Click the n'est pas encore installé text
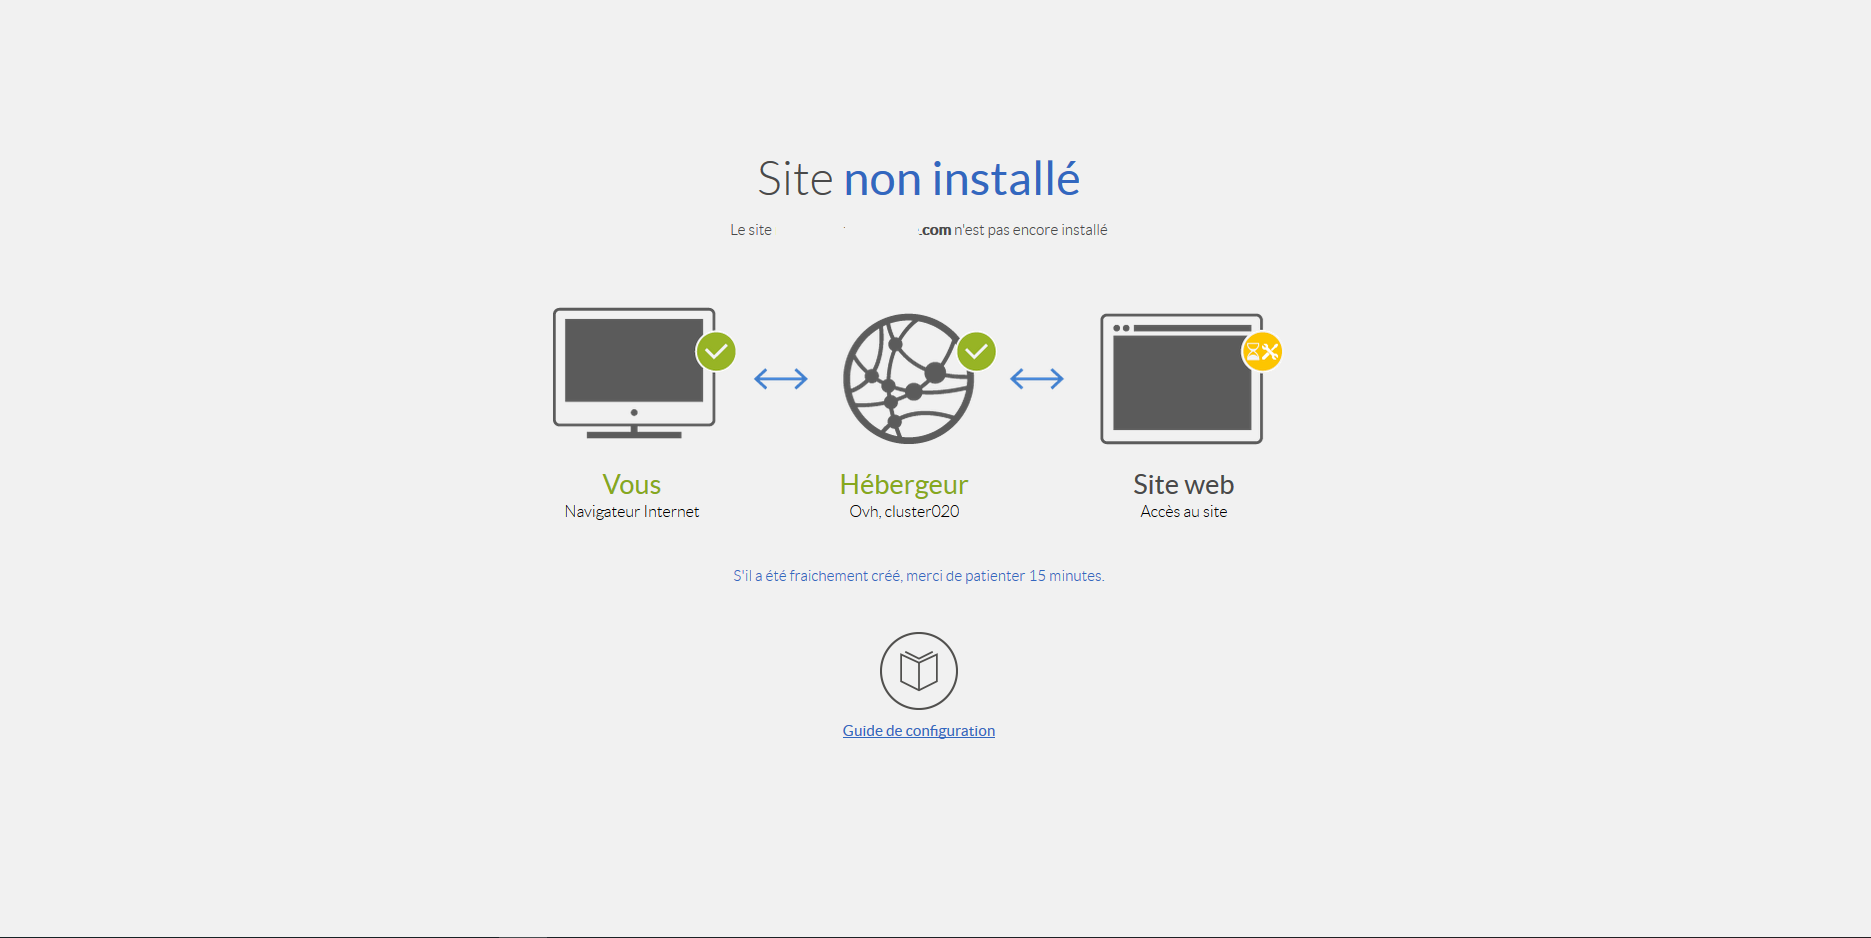The image size is (1871, 938). [1031, 230]
